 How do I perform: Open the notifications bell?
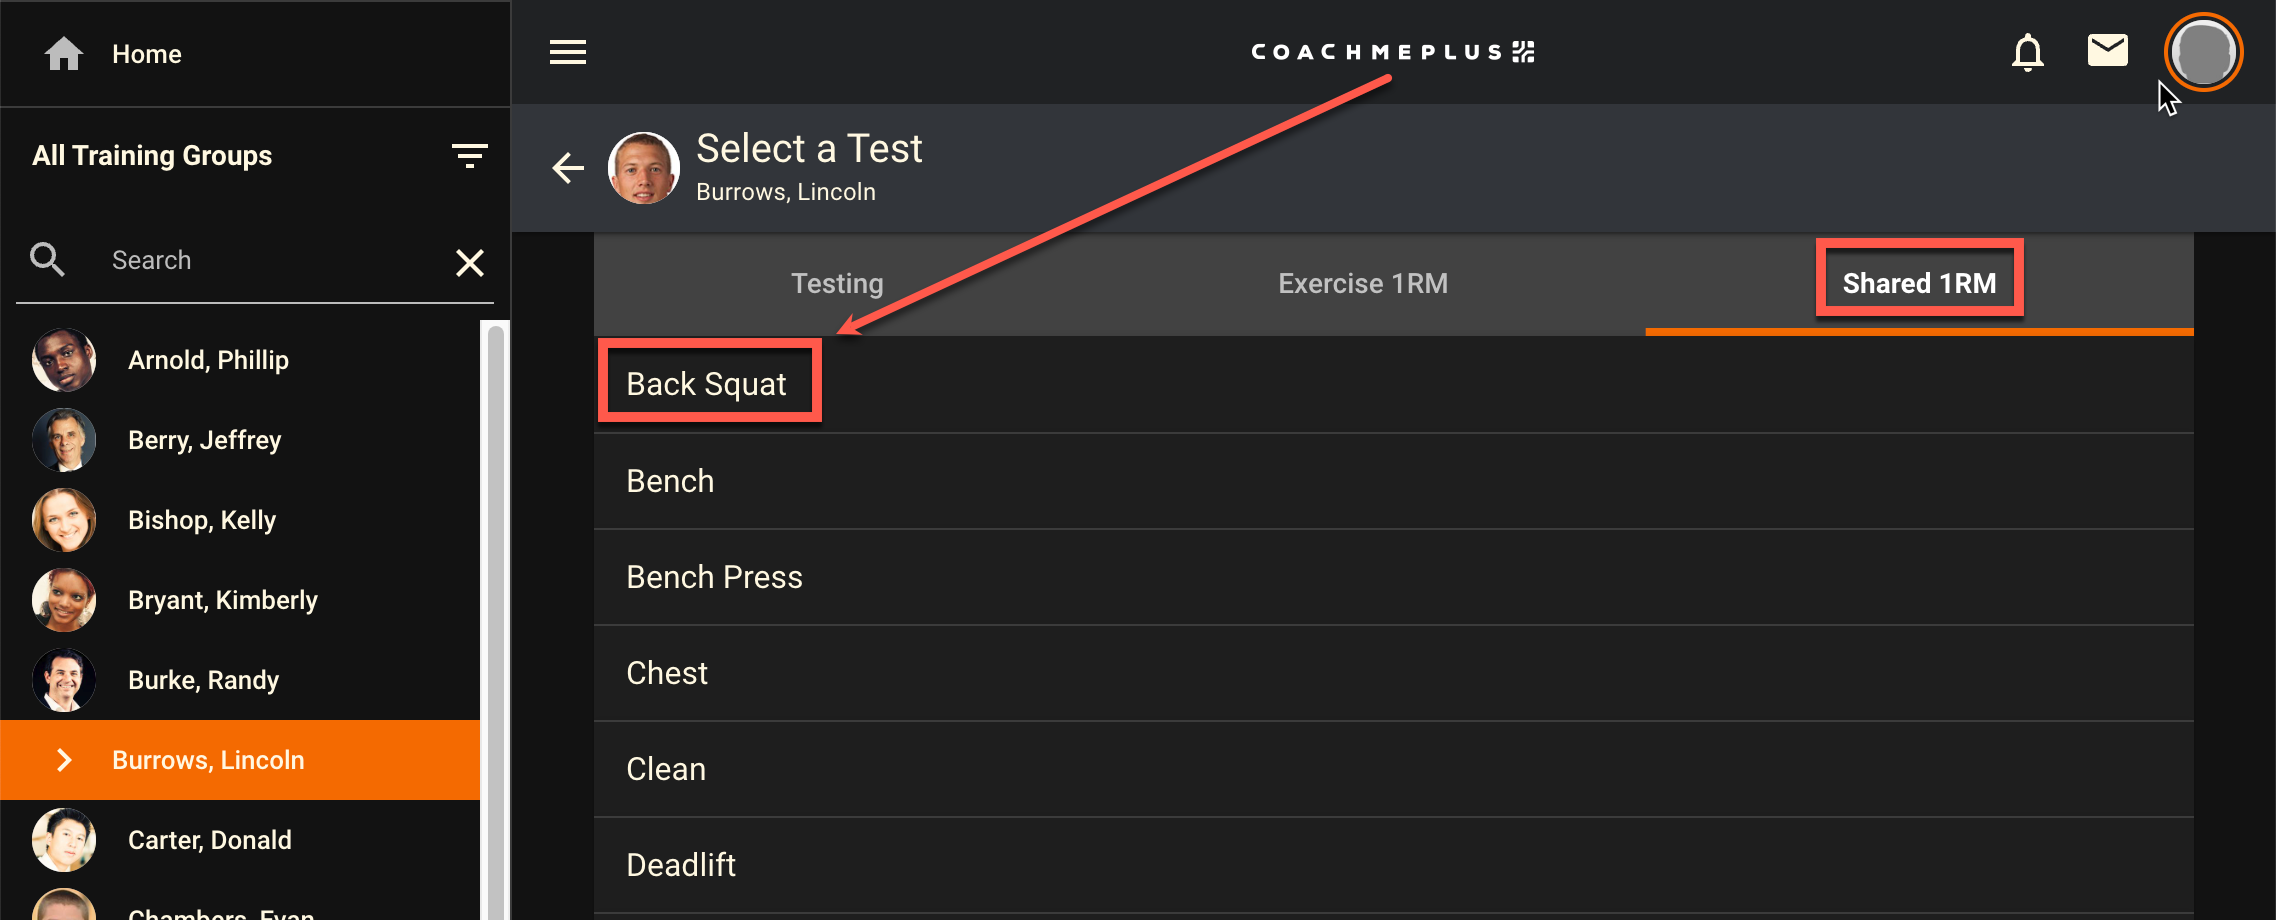pyautogui.click(x=2027, y=52)
